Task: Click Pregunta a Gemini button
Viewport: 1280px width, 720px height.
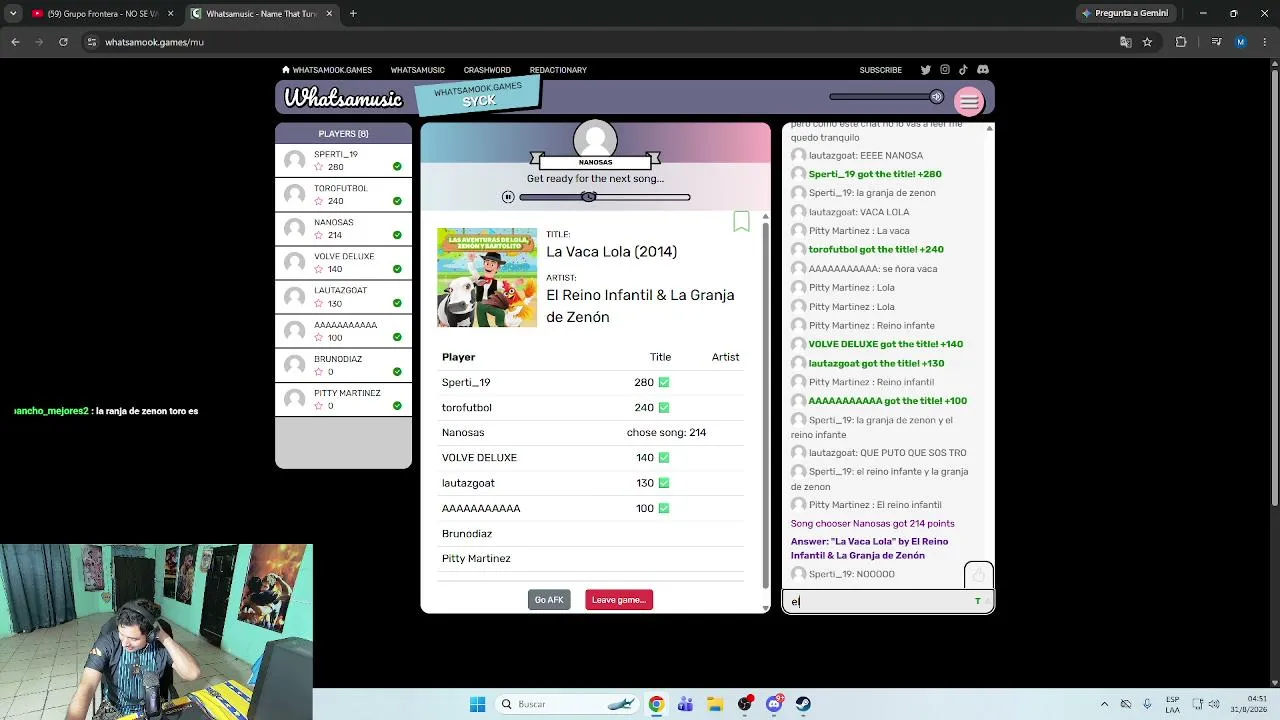Action: 1125,13
